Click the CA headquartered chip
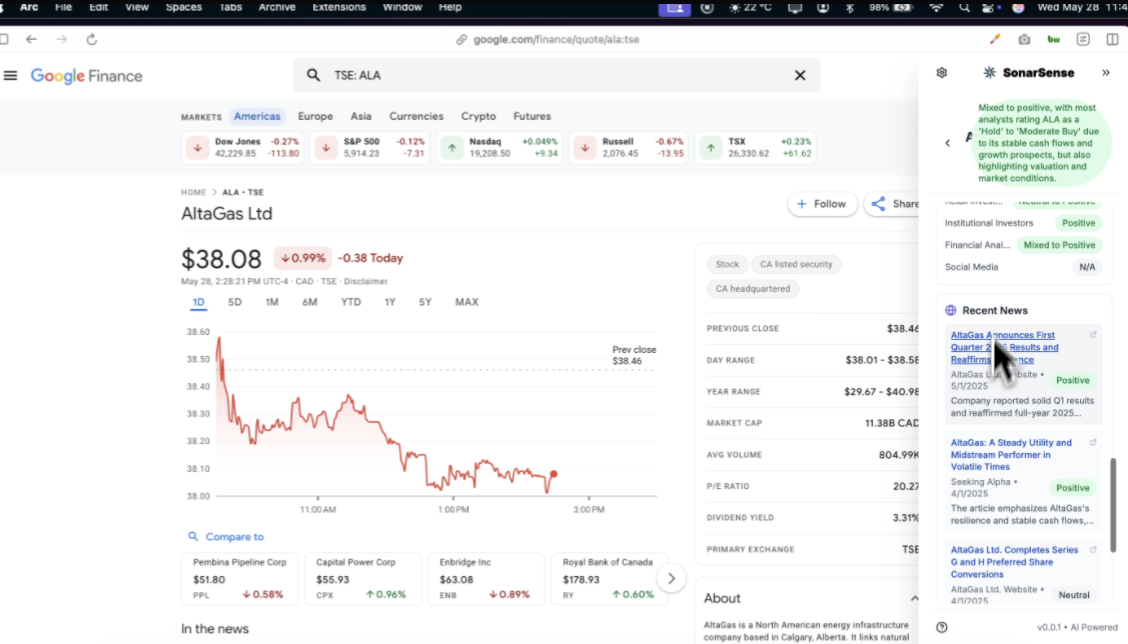This screenshot has height=644, width=1128. pos(752,289)
